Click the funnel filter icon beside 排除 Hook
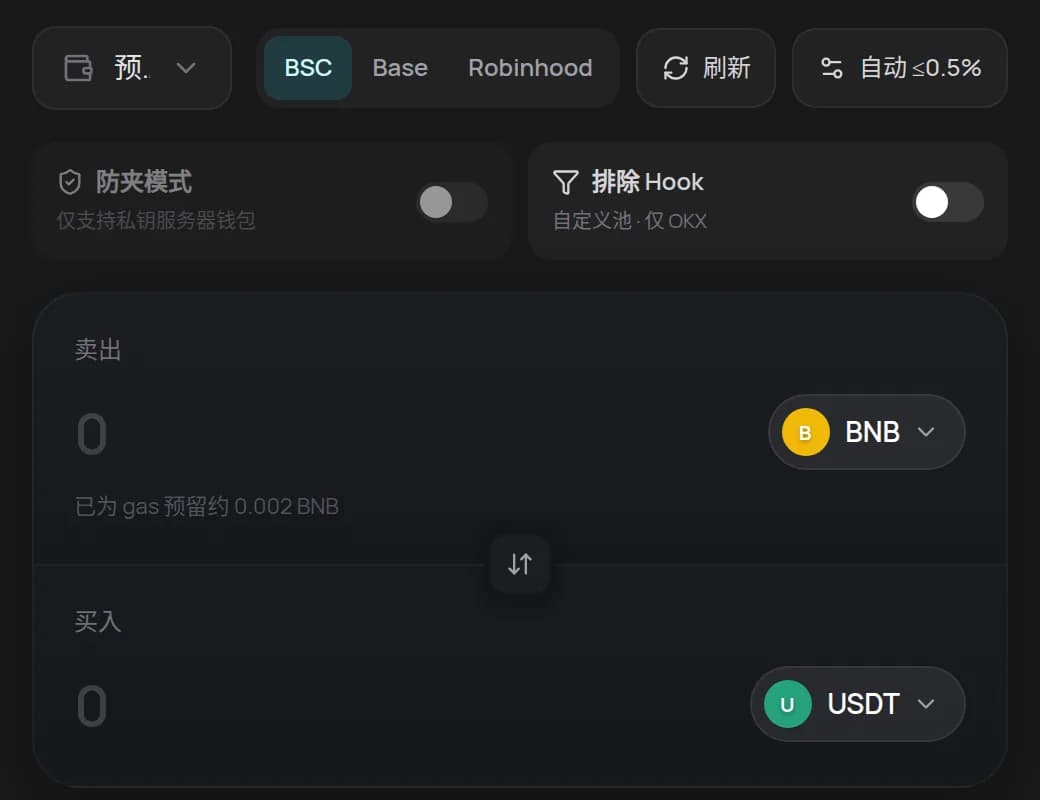This screenshot has width=1040, height=800. [x=565, y=182]
